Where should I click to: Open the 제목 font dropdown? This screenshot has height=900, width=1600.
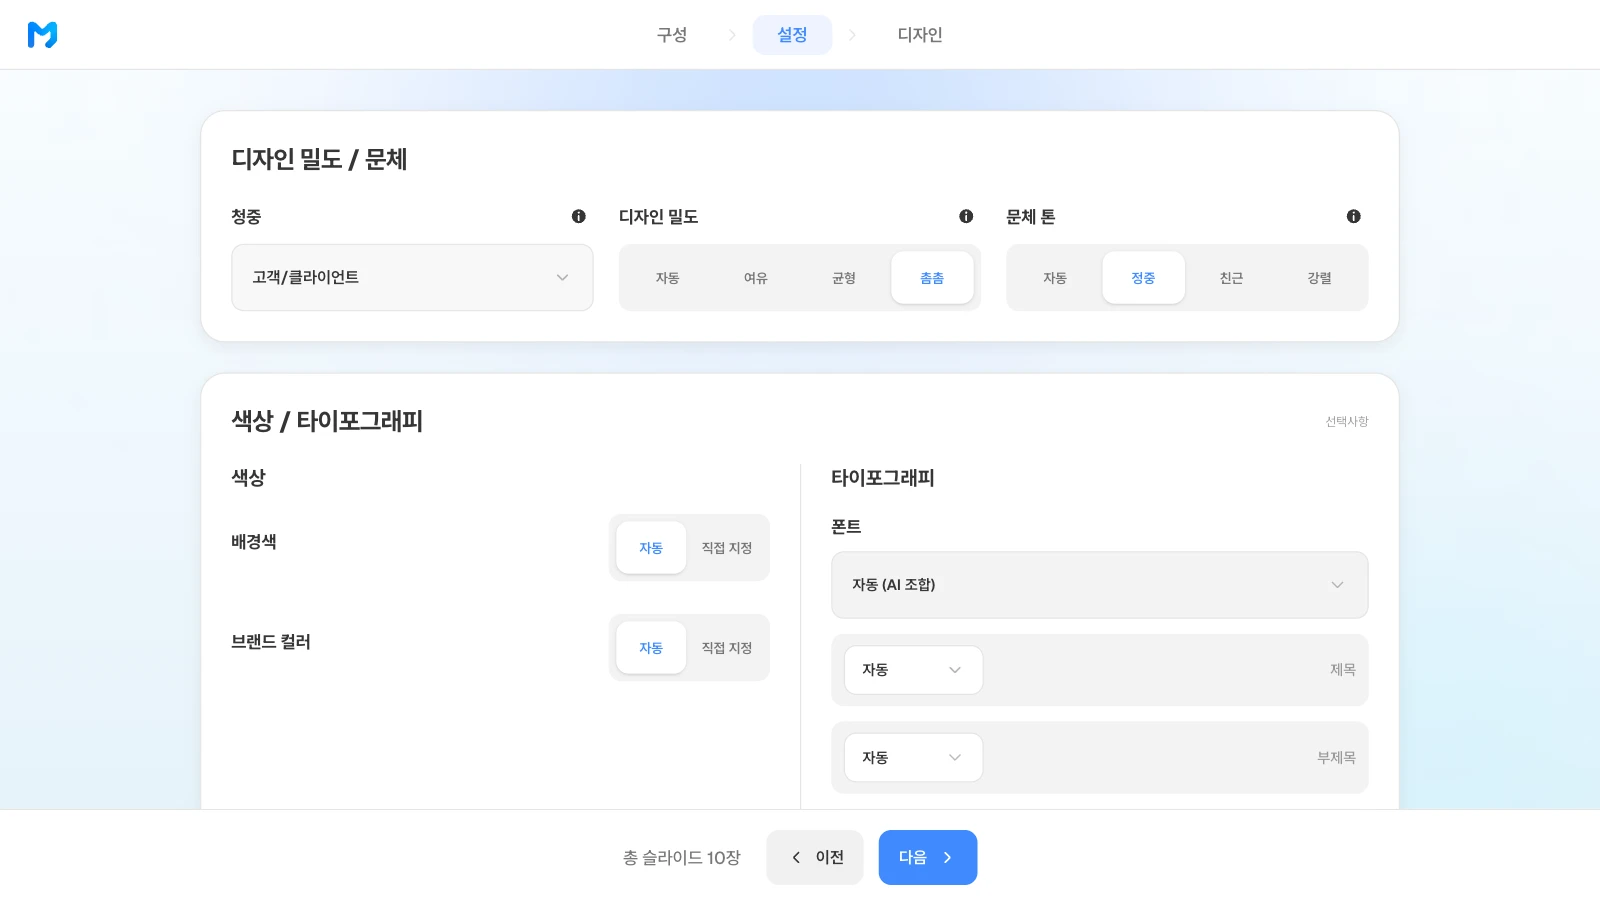click(x=913, y=670)
